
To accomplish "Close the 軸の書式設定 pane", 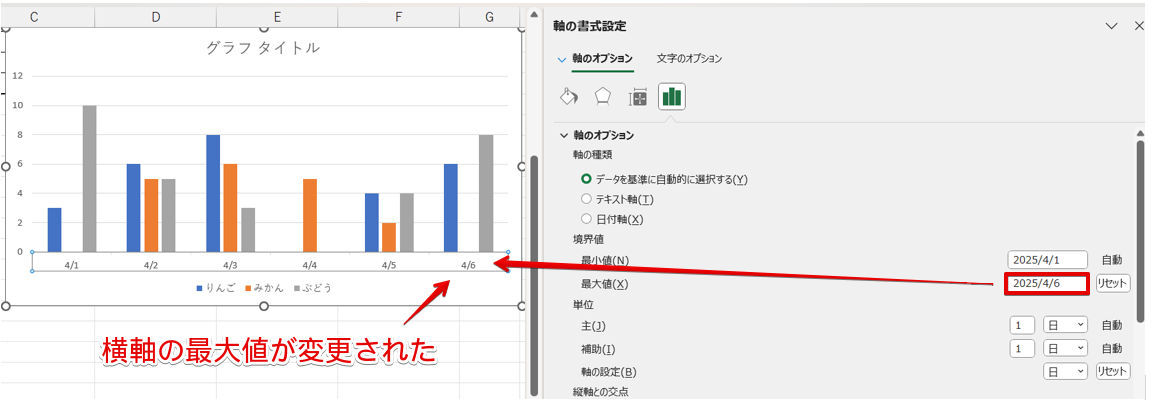I will [1138, 26].
